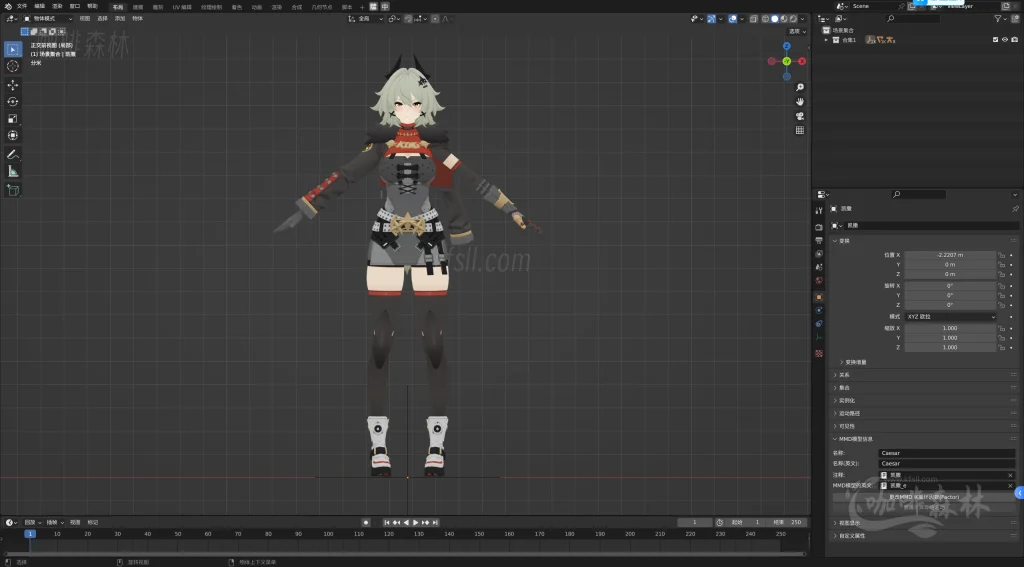Switch to the UV 编辑 workspace tab
The width and height of the screenshot is (1024, 567).
click(x=182, y=7)
